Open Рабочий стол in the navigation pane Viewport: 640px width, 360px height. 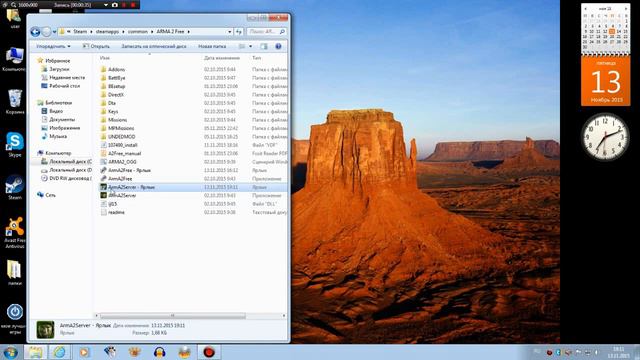pyautogui.click(x=64, y=86)
